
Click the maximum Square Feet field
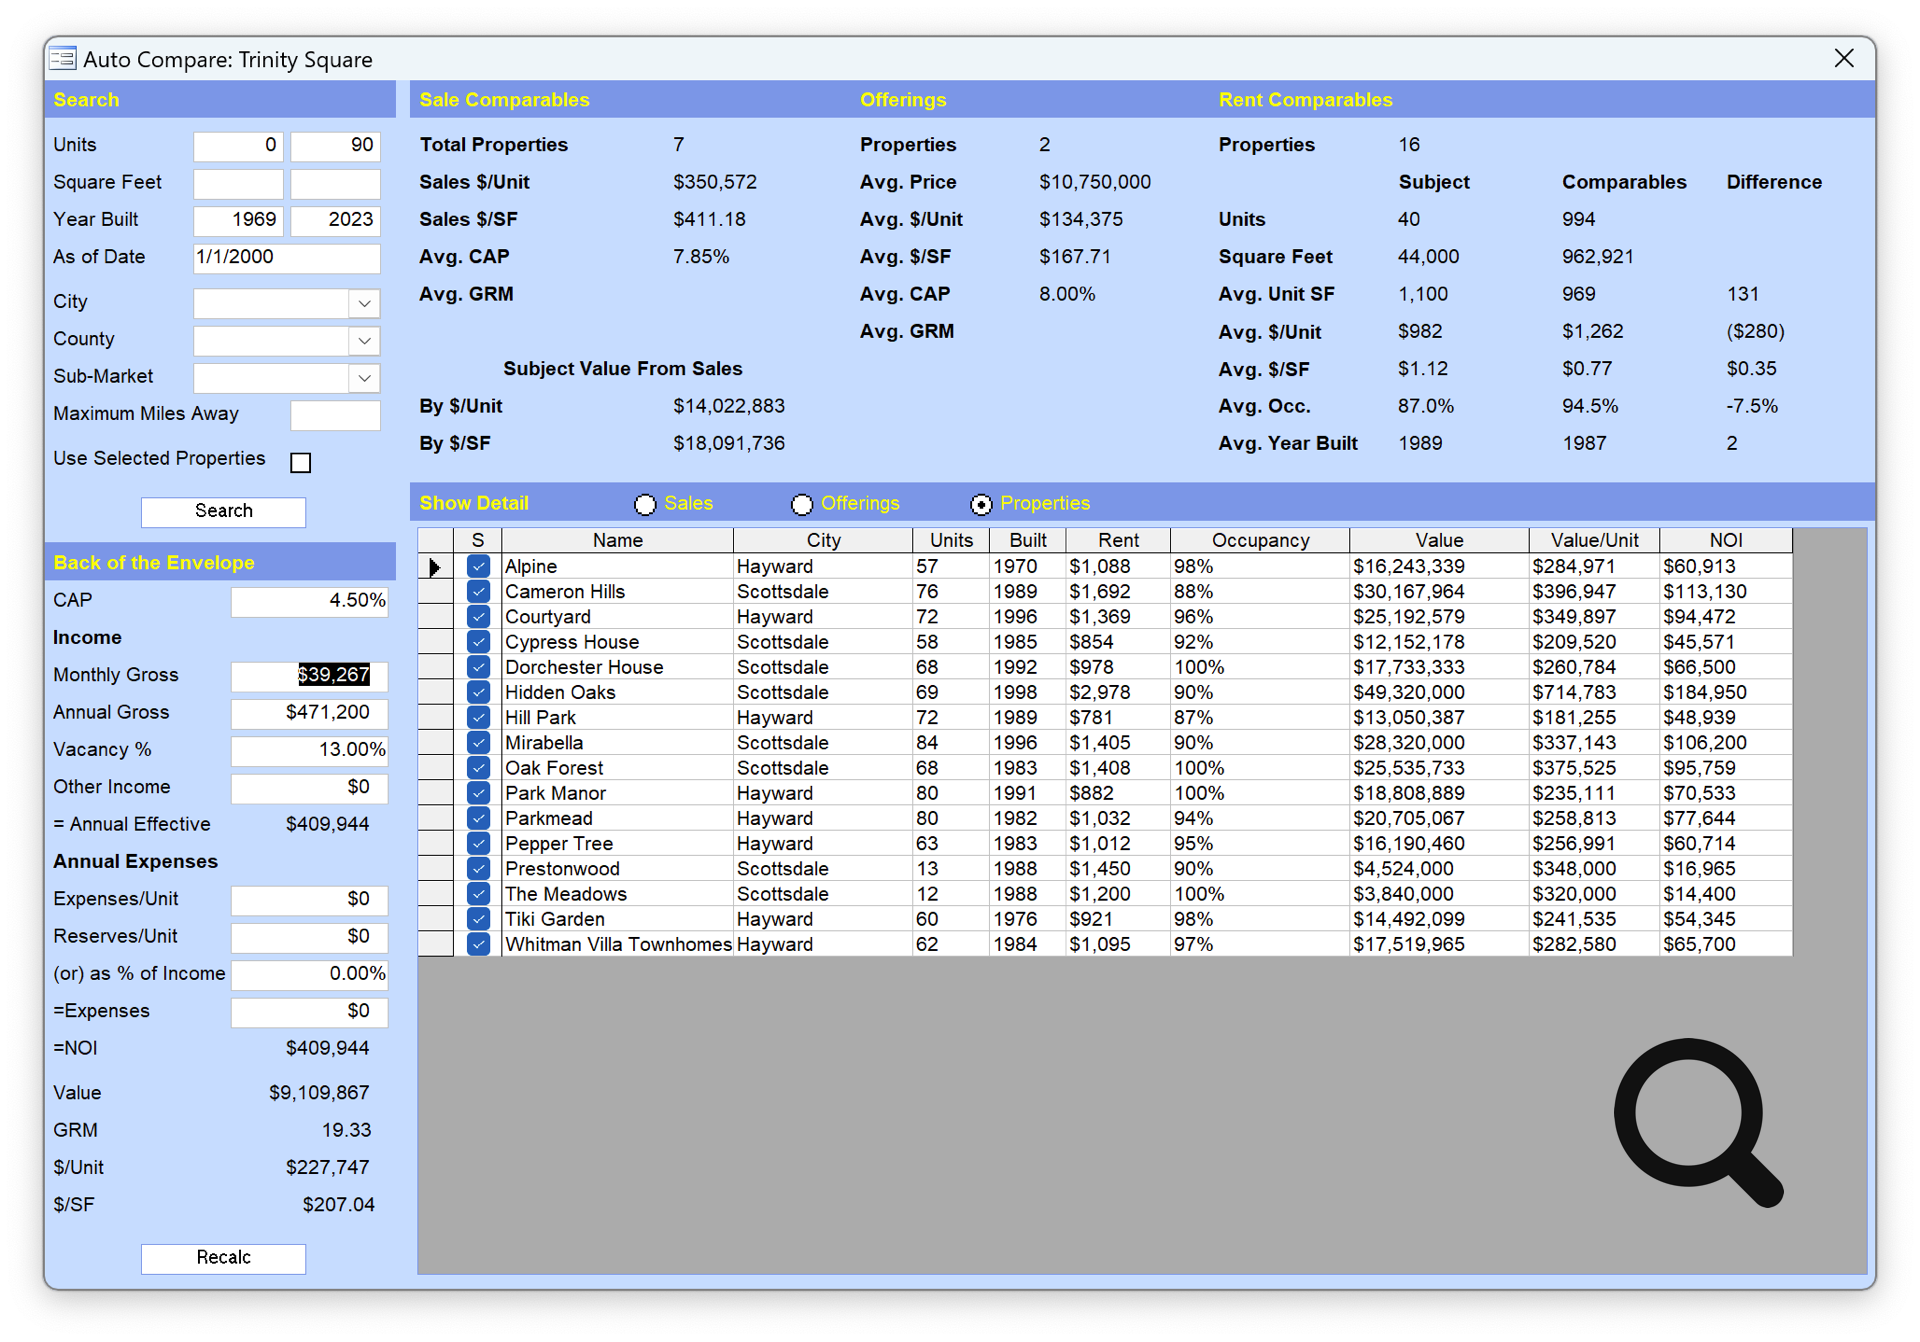[335, 183]
